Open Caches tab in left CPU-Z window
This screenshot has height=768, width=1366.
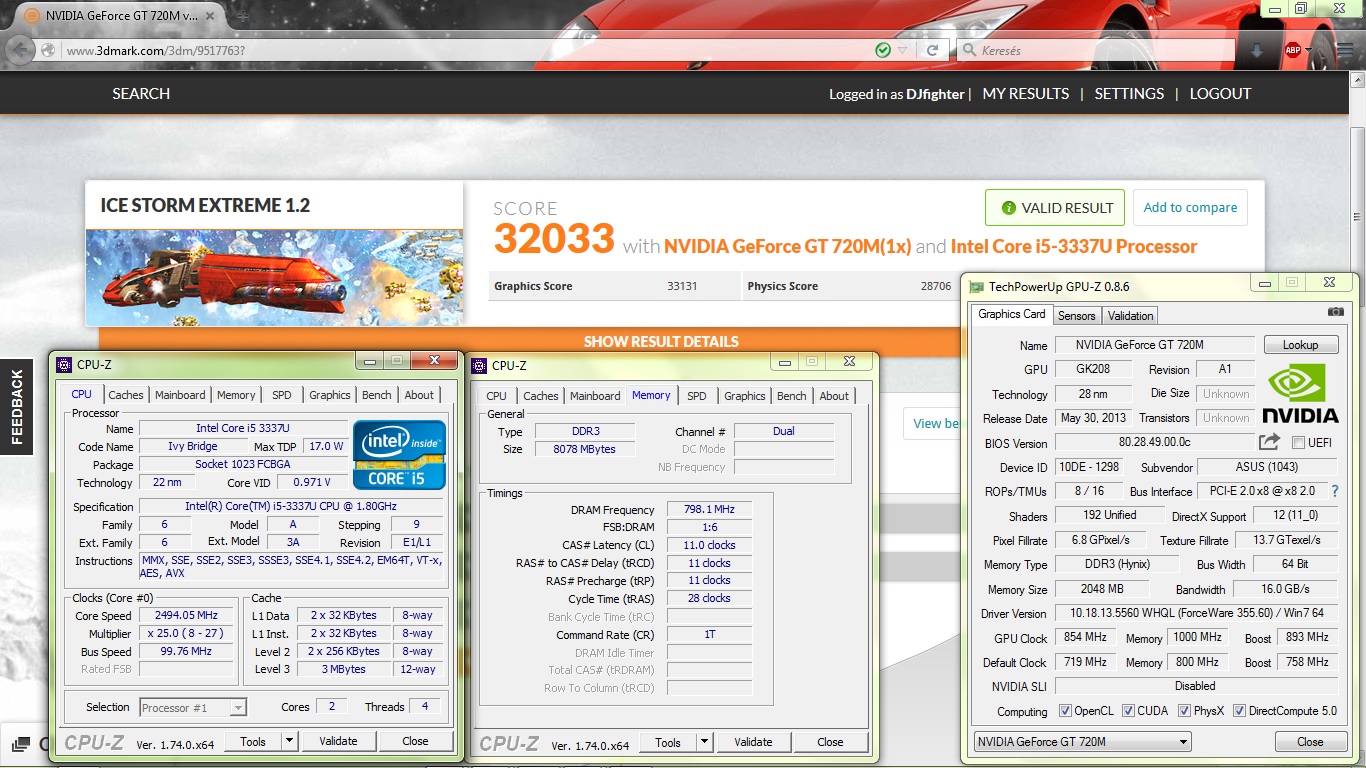[126, 395]
